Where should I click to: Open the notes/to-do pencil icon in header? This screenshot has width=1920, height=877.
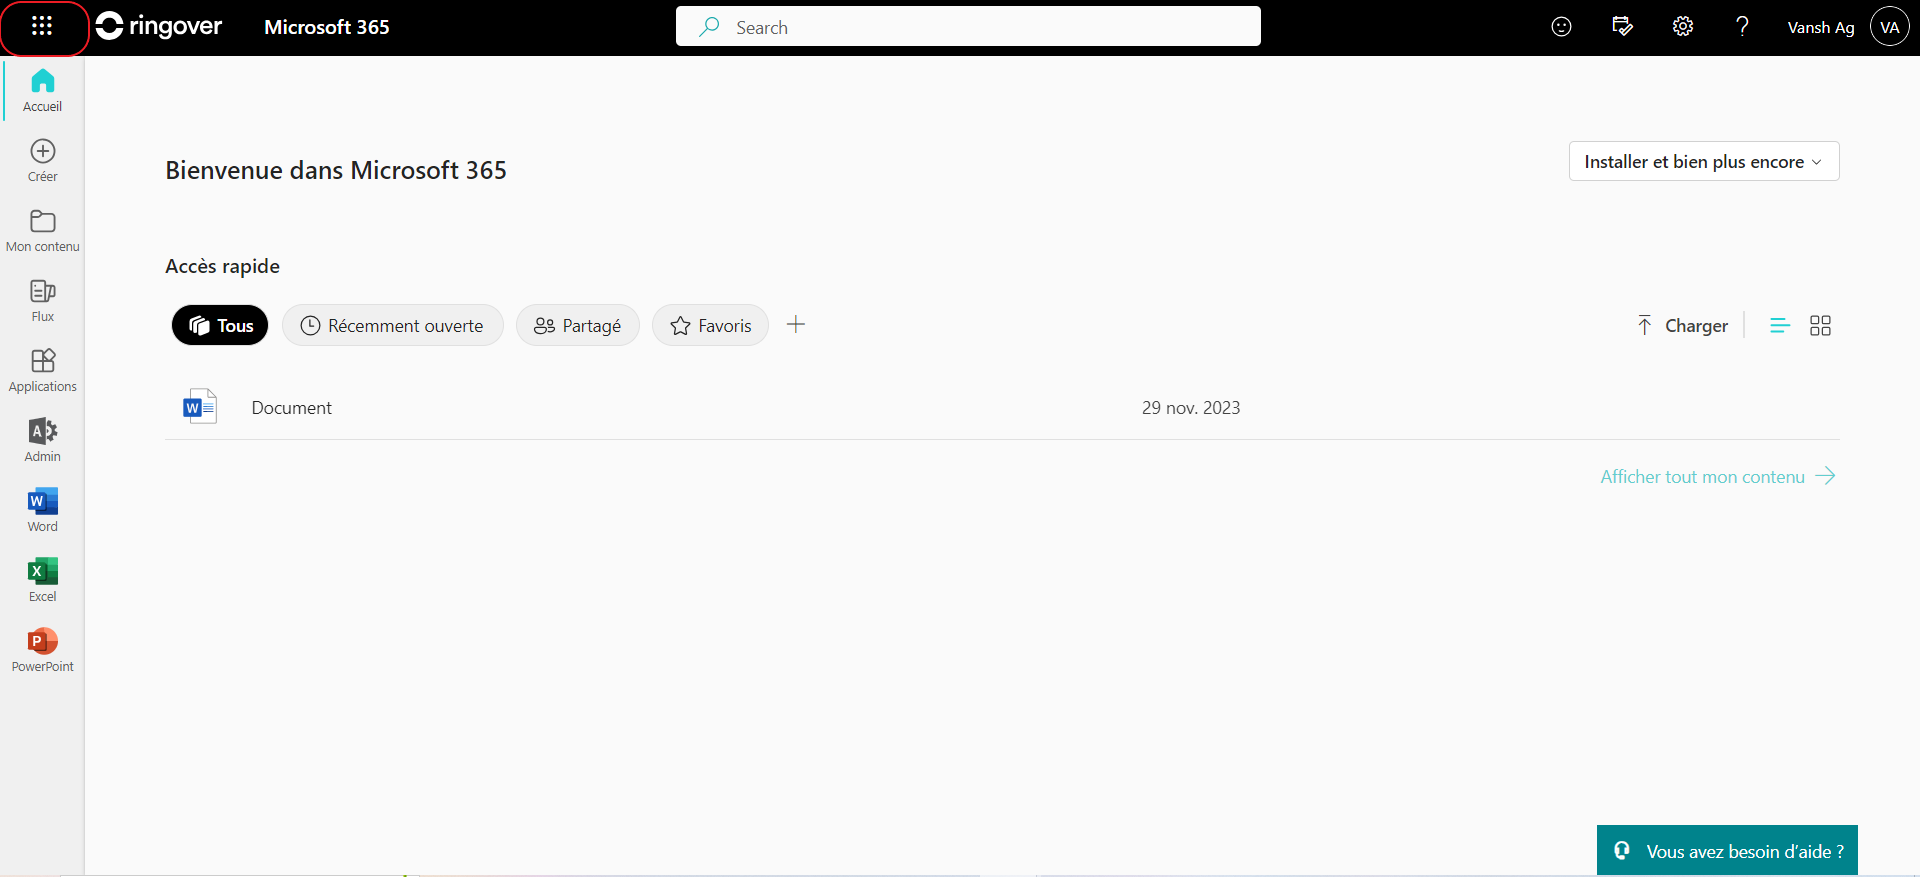coord(1622,27)
